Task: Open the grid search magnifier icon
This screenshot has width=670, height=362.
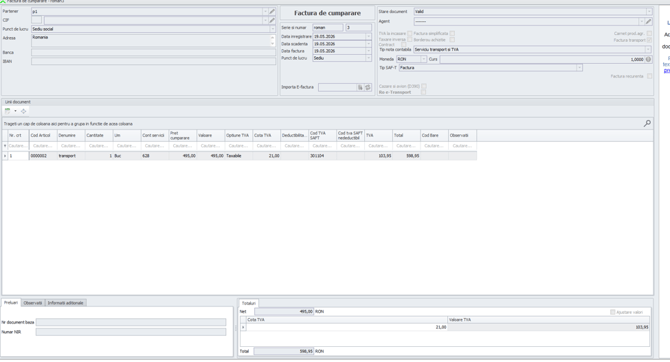Action: 647,124
